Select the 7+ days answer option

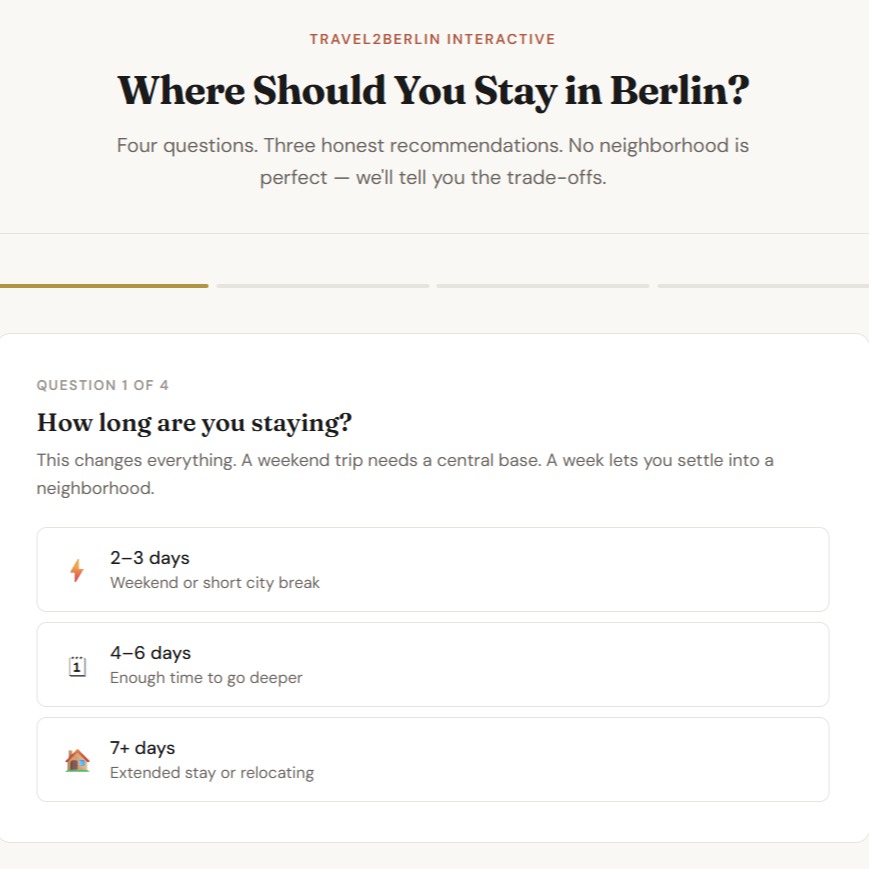click(x=434, y=759)
